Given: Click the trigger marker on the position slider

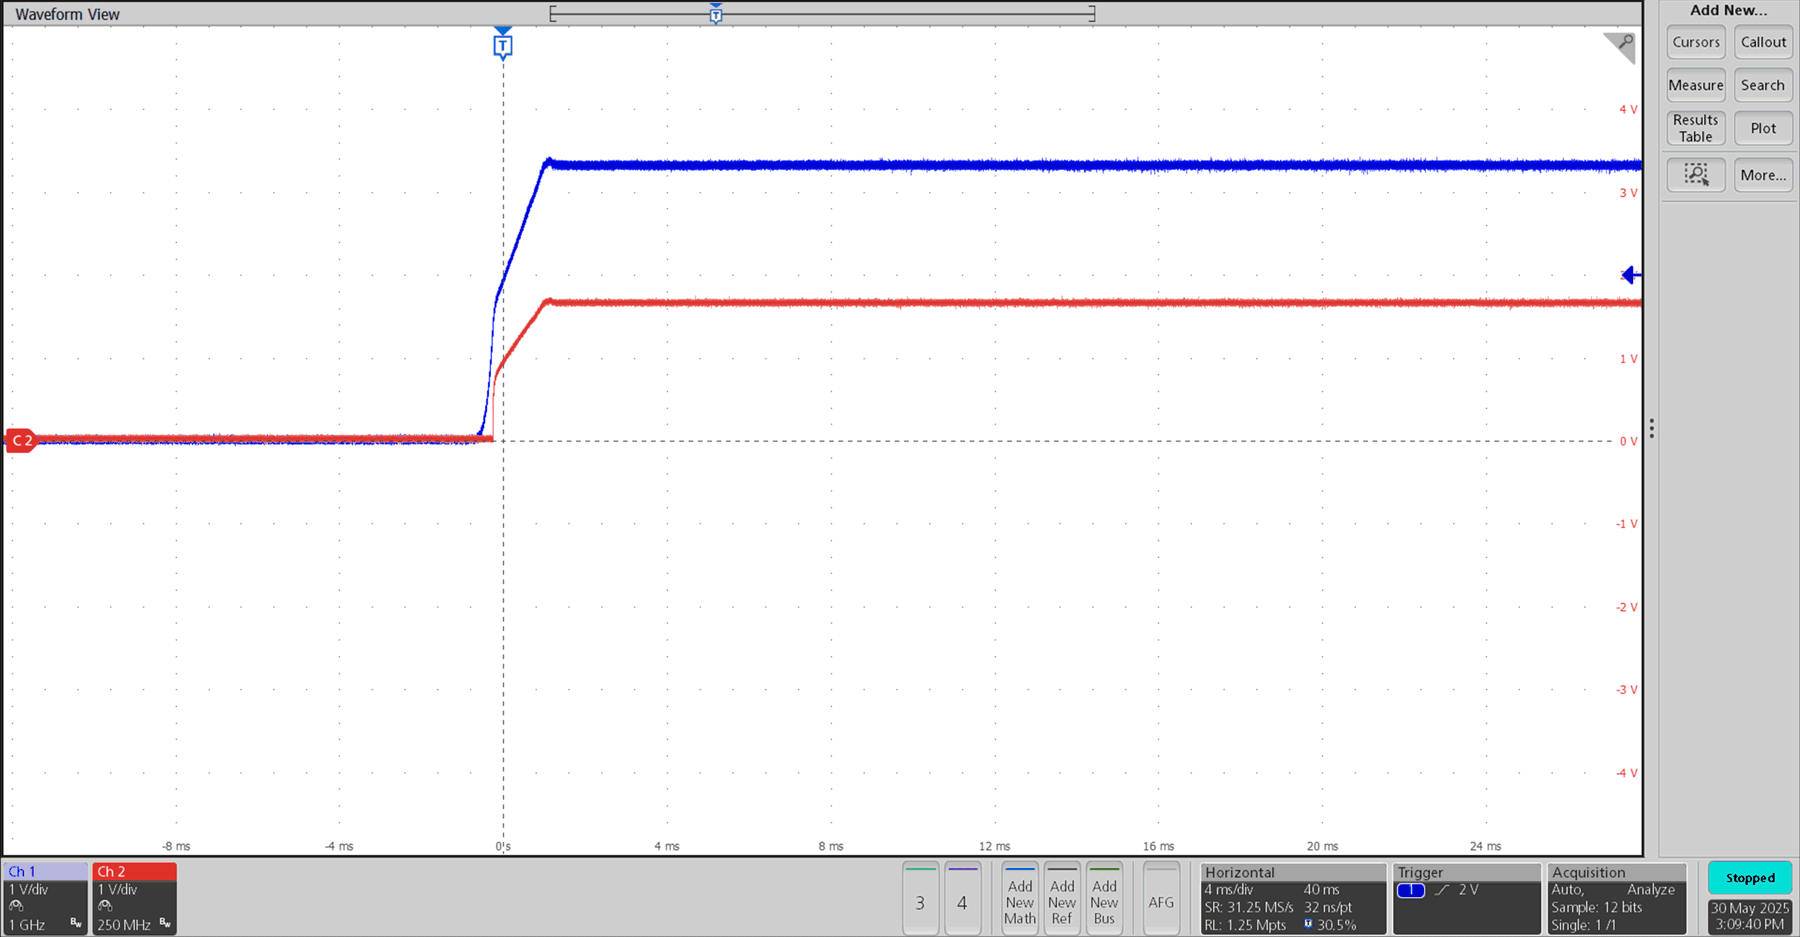Looking at the screenshot, I should click(715, 14).
